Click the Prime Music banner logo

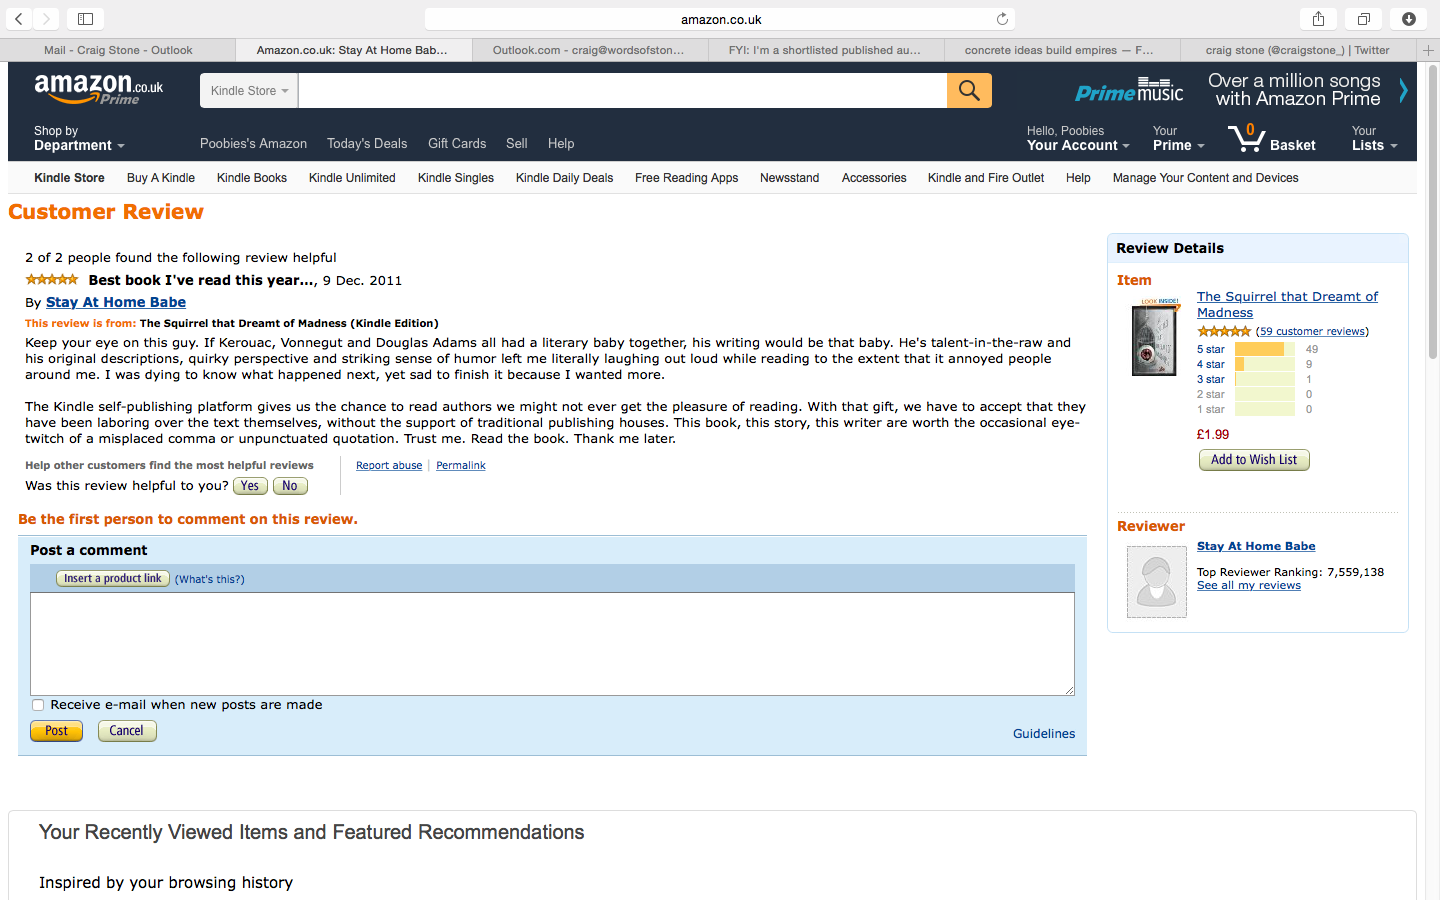point(1129,90)
